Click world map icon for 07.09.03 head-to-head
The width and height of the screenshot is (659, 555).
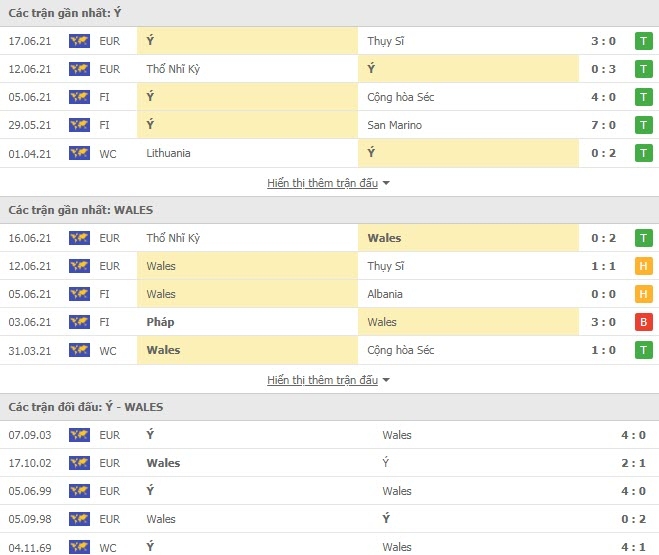(79, 435)
